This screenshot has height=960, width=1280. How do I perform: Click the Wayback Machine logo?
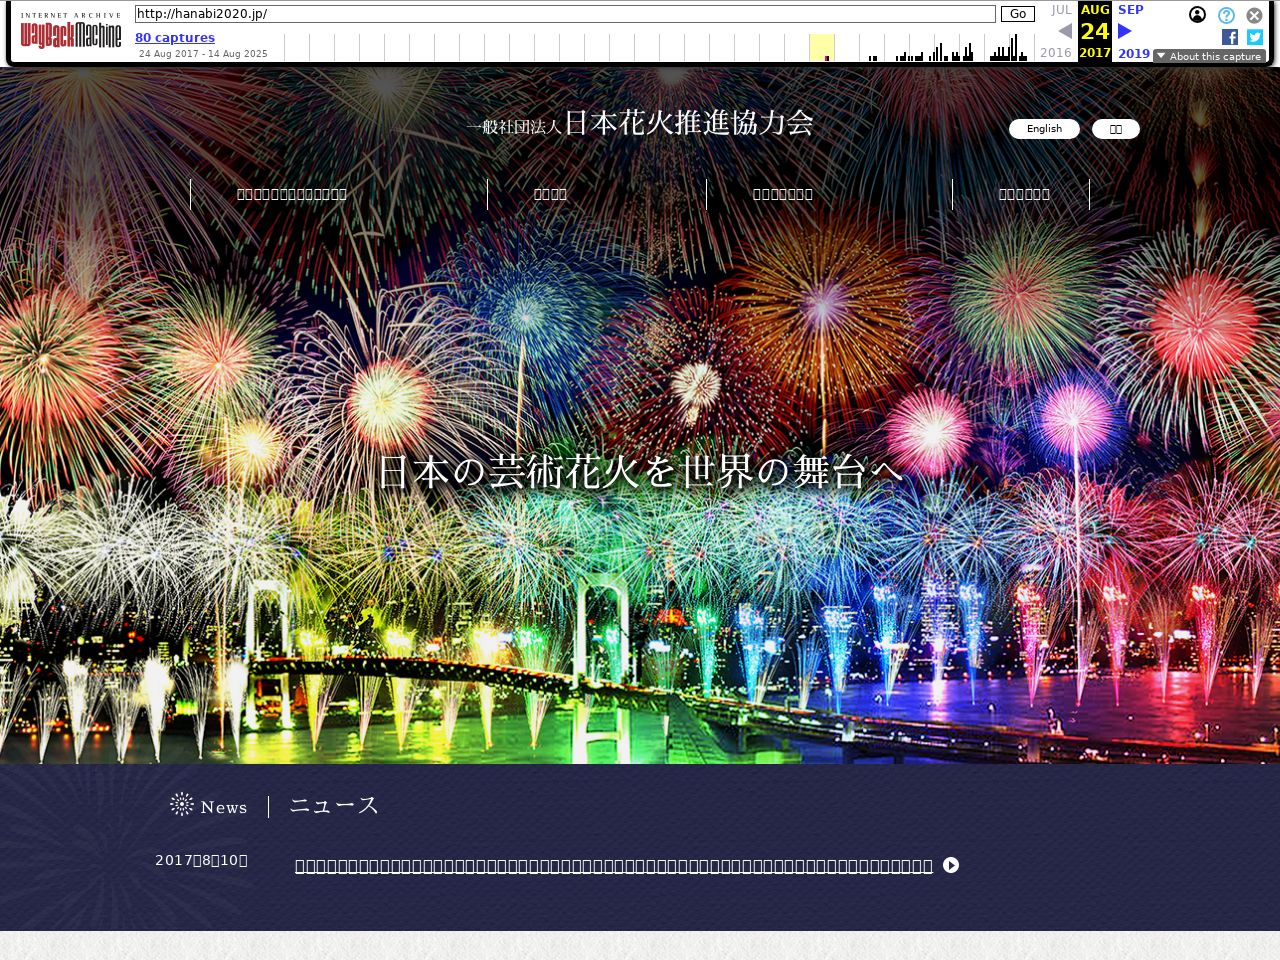tap(70, 32)
